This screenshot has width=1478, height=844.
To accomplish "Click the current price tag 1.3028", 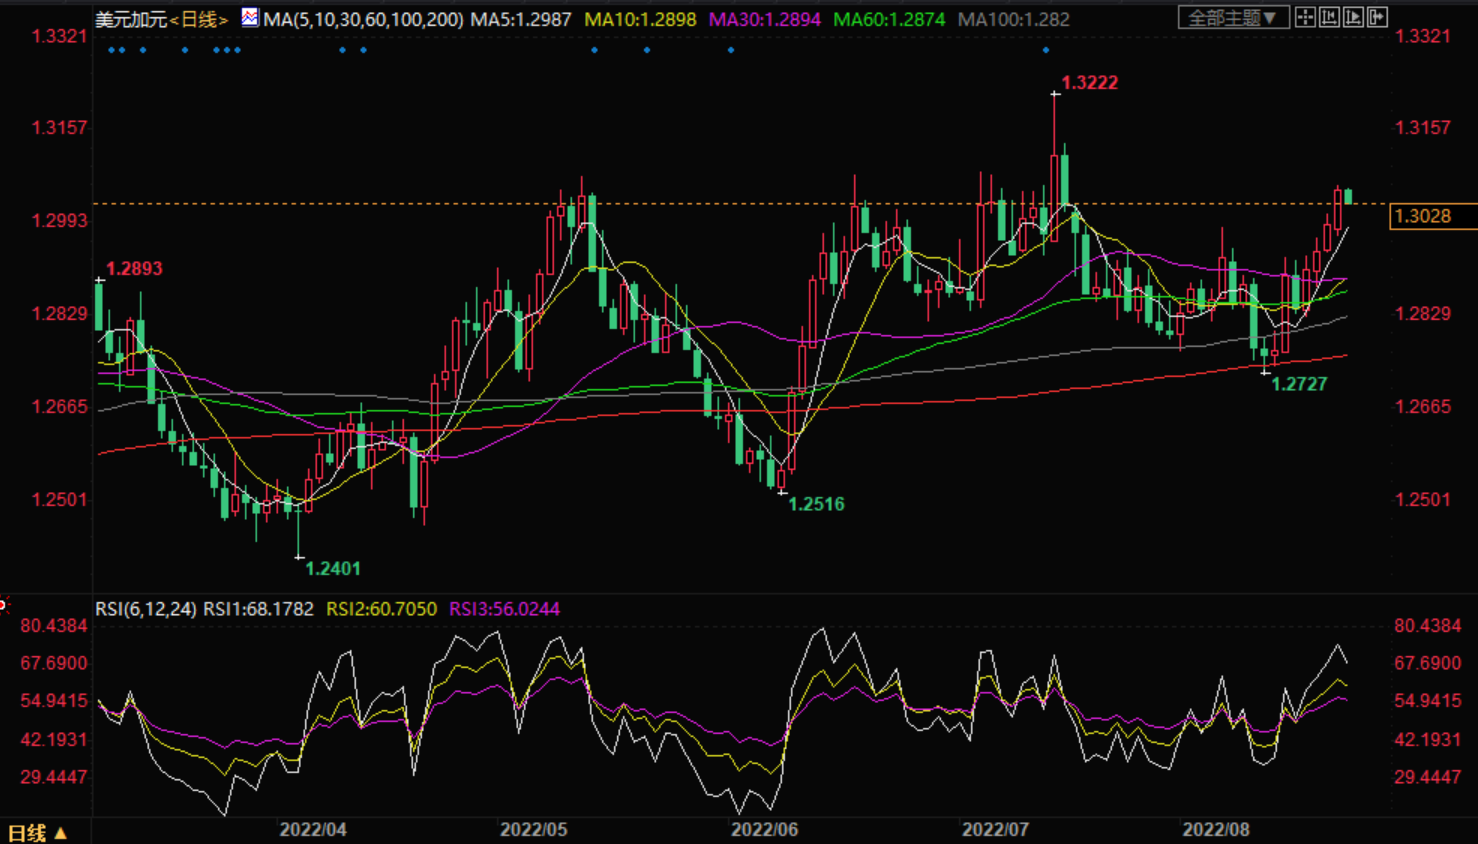I will (x=1422, y=216).
